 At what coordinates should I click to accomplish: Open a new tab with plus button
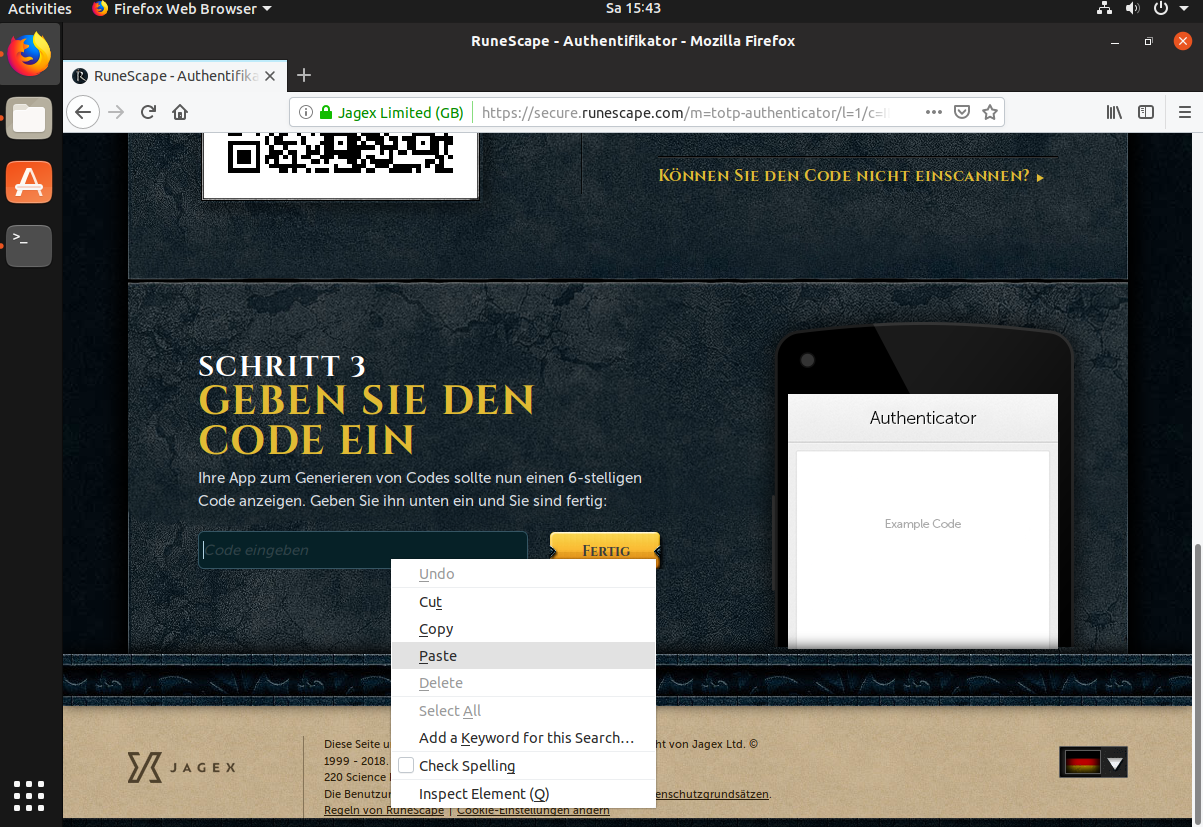(x=305, y=75)
